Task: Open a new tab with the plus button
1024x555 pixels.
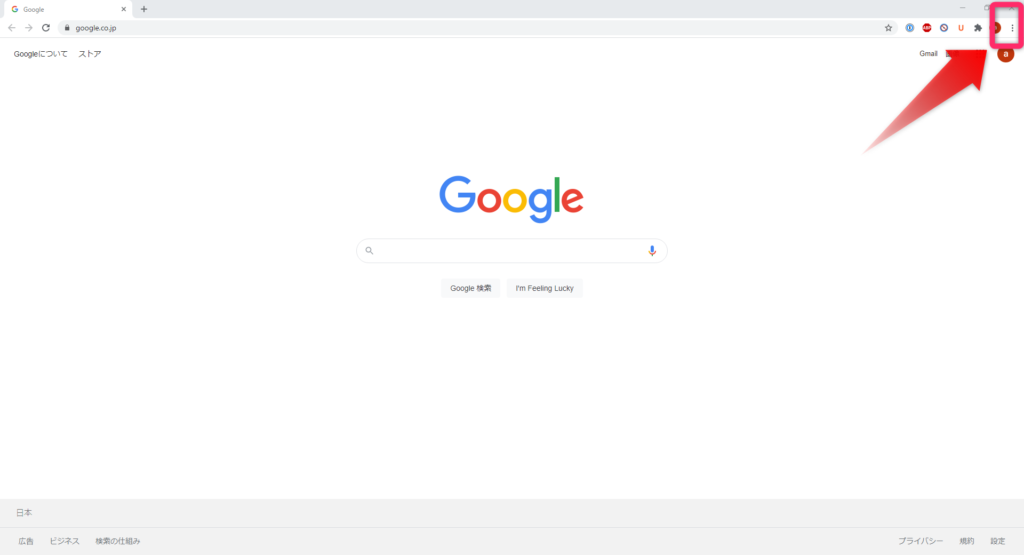Action: click(144, 9)
